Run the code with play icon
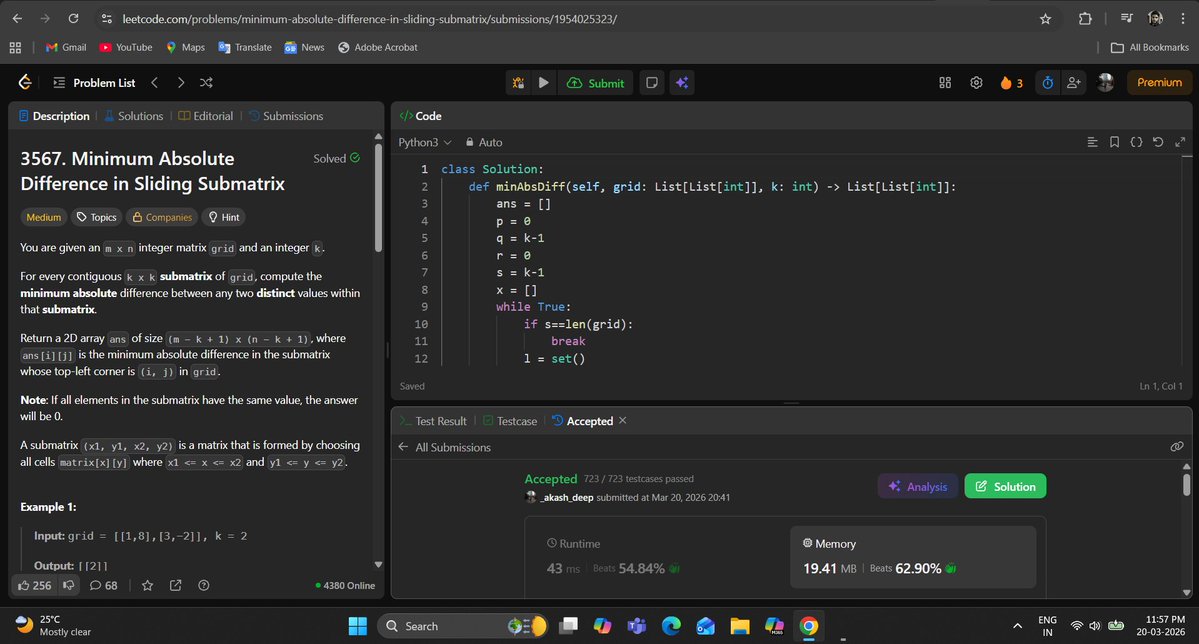Image resolution: width=1199 pixels, height=644 pixels. pyautogui.click(x=544, y=83)
